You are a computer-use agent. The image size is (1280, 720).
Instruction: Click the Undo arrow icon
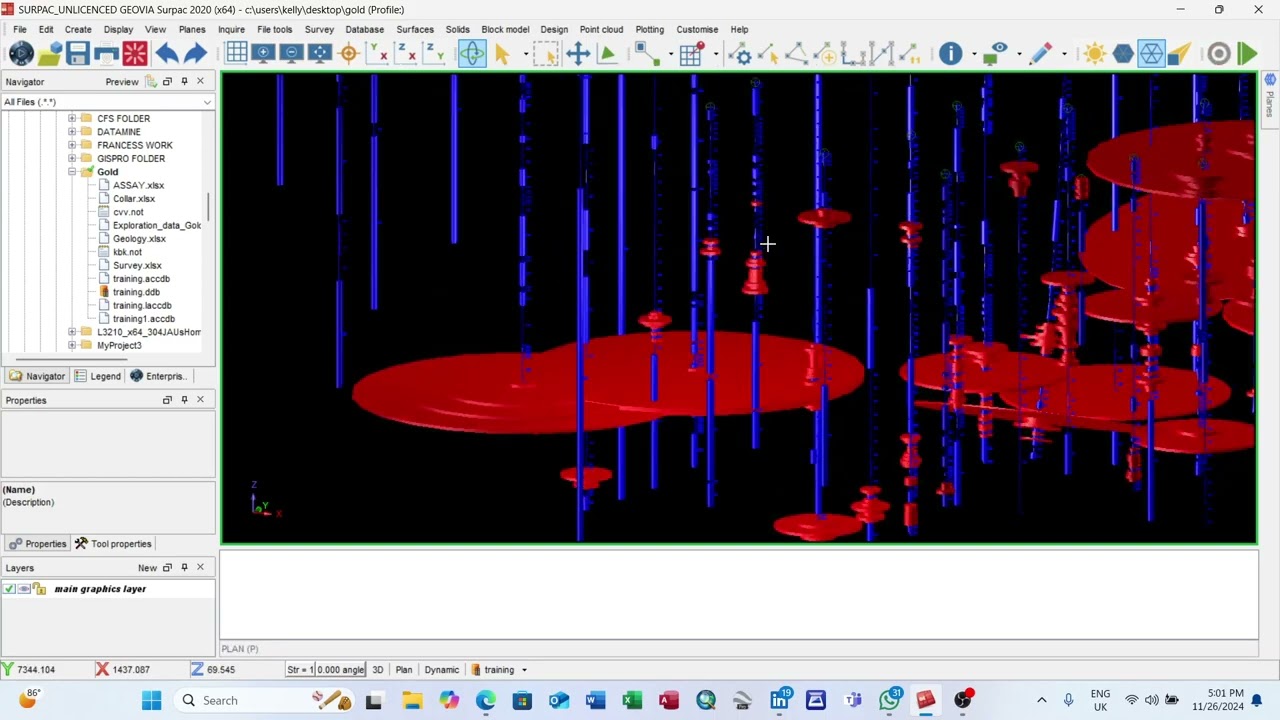(166, 54)
